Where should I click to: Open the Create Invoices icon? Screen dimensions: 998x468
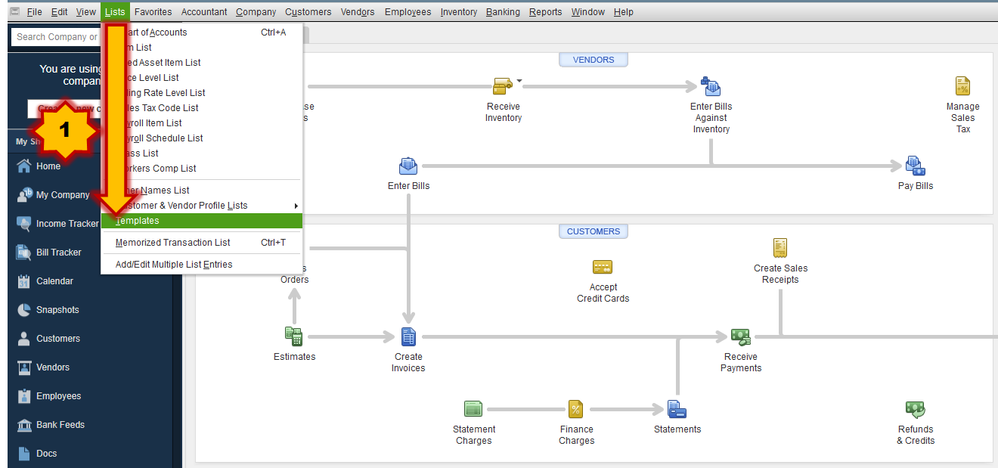tap(408, 336)
